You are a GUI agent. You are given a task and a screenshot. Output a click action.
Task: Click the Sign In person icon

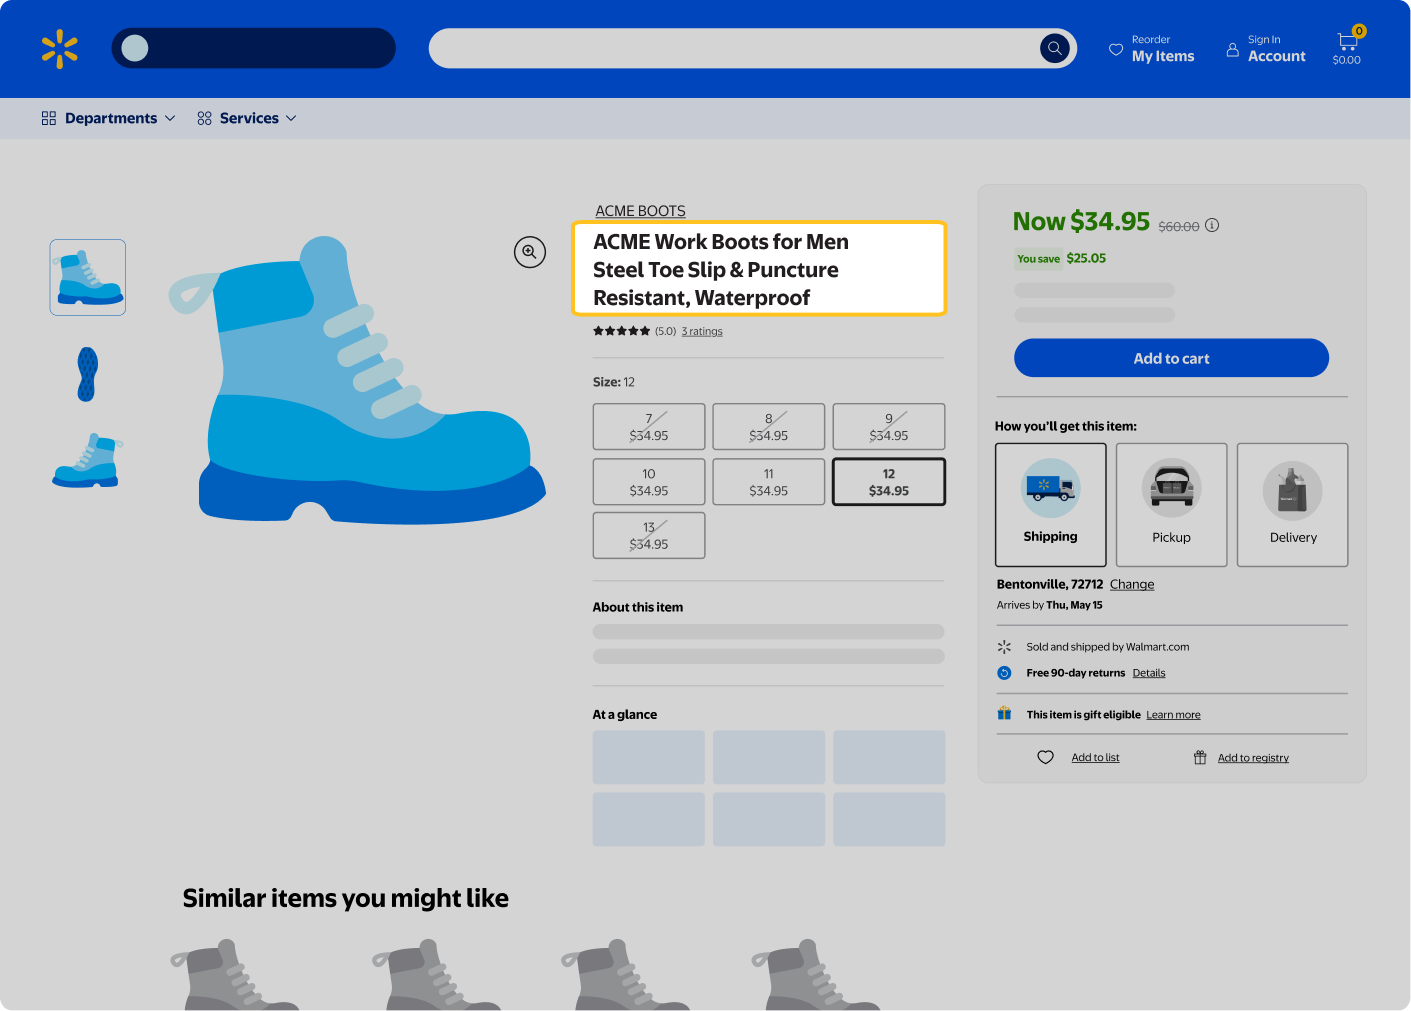click(x=1232, y=49)
